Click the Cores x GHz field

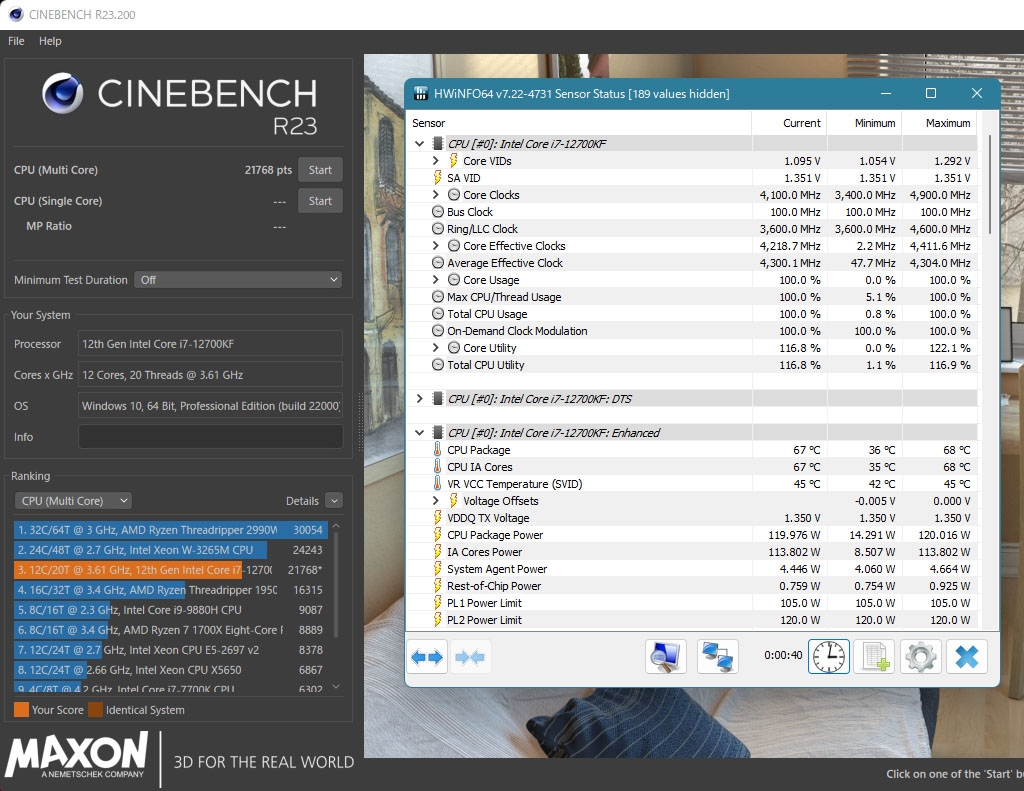click(x=210, y=375)
